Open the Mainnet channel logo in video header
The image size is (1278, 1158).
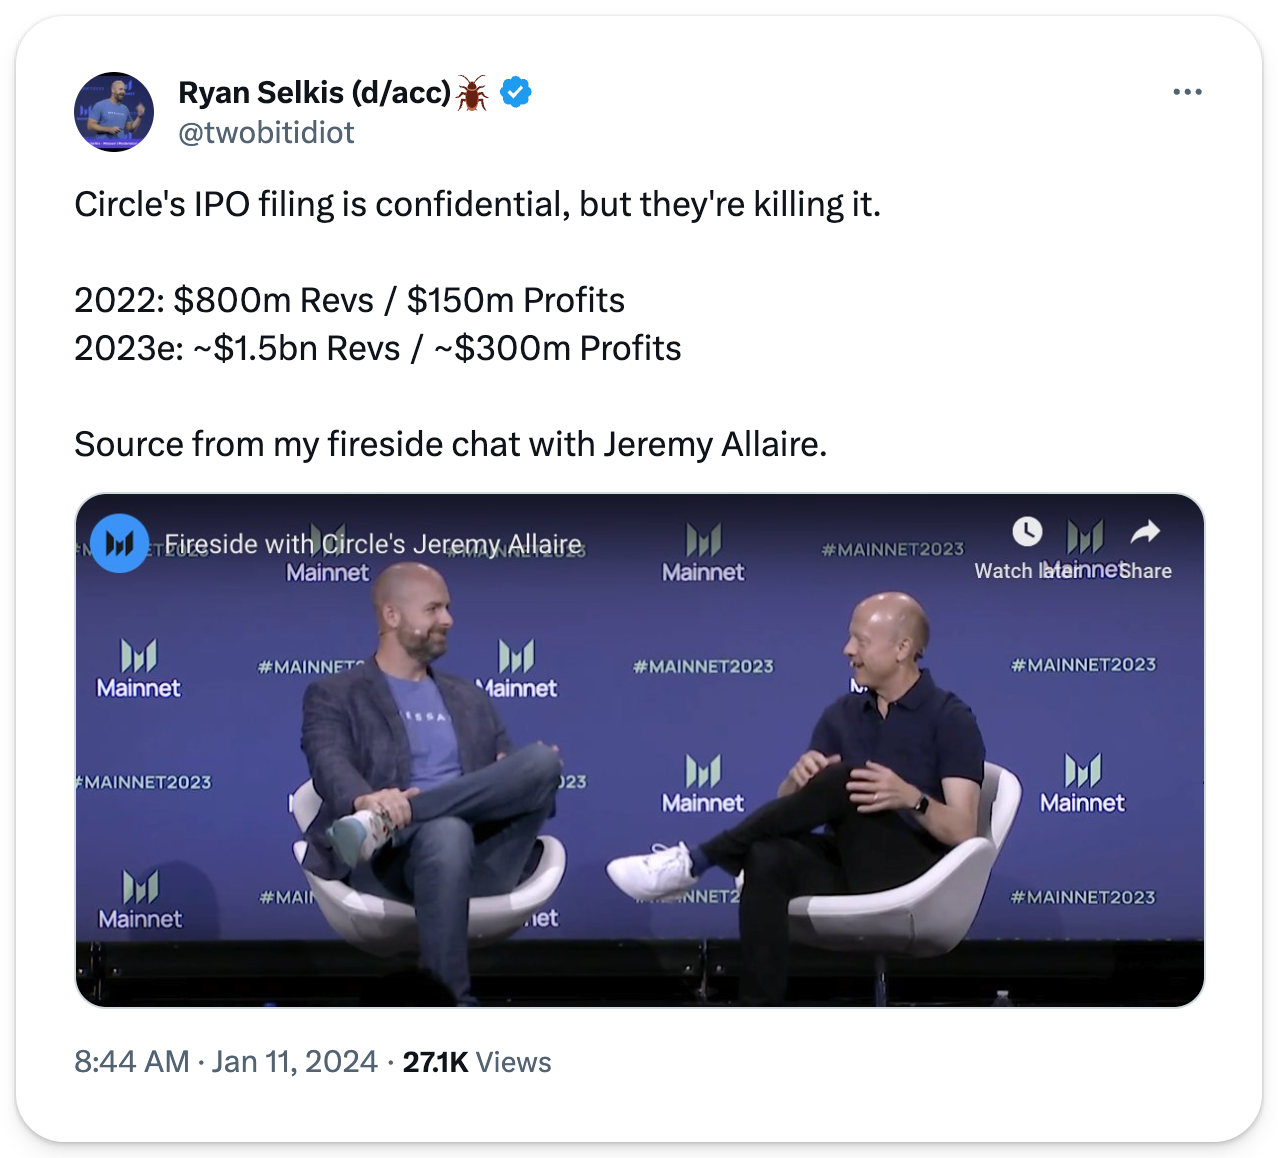click(120, 544)
